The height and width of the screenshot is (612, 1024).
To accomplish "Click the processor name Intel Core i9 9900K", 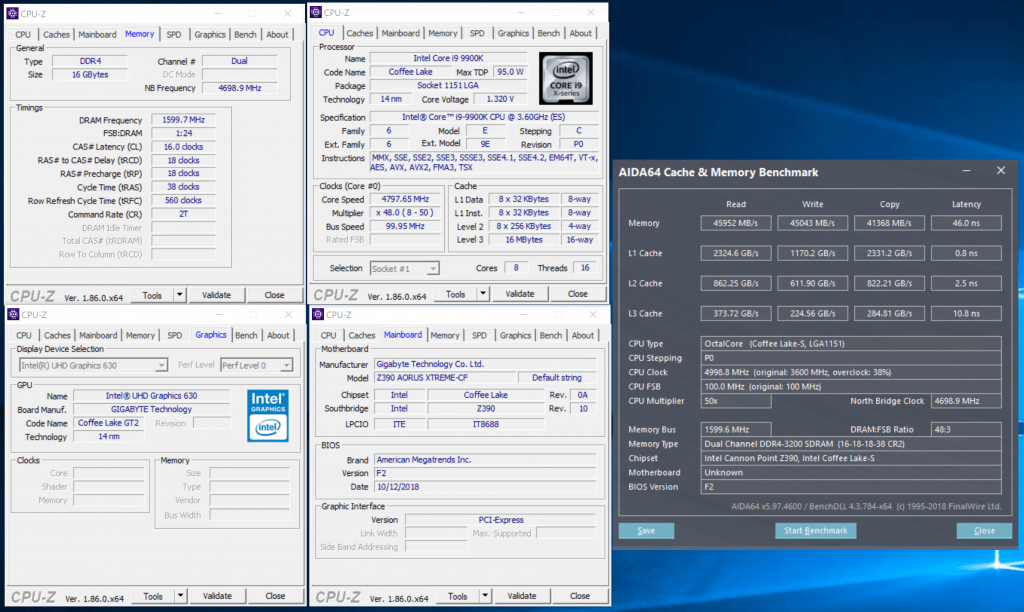I will click(x=448, y=58).
